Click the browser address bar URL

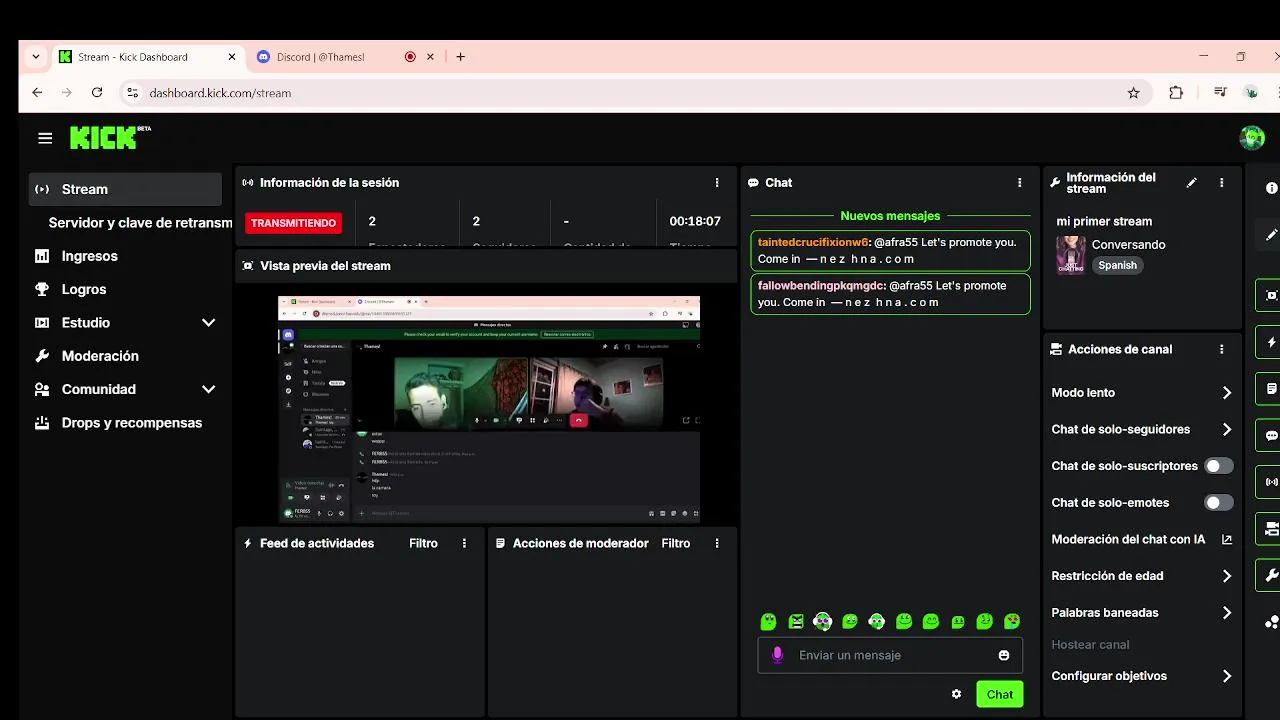[220, 93]
